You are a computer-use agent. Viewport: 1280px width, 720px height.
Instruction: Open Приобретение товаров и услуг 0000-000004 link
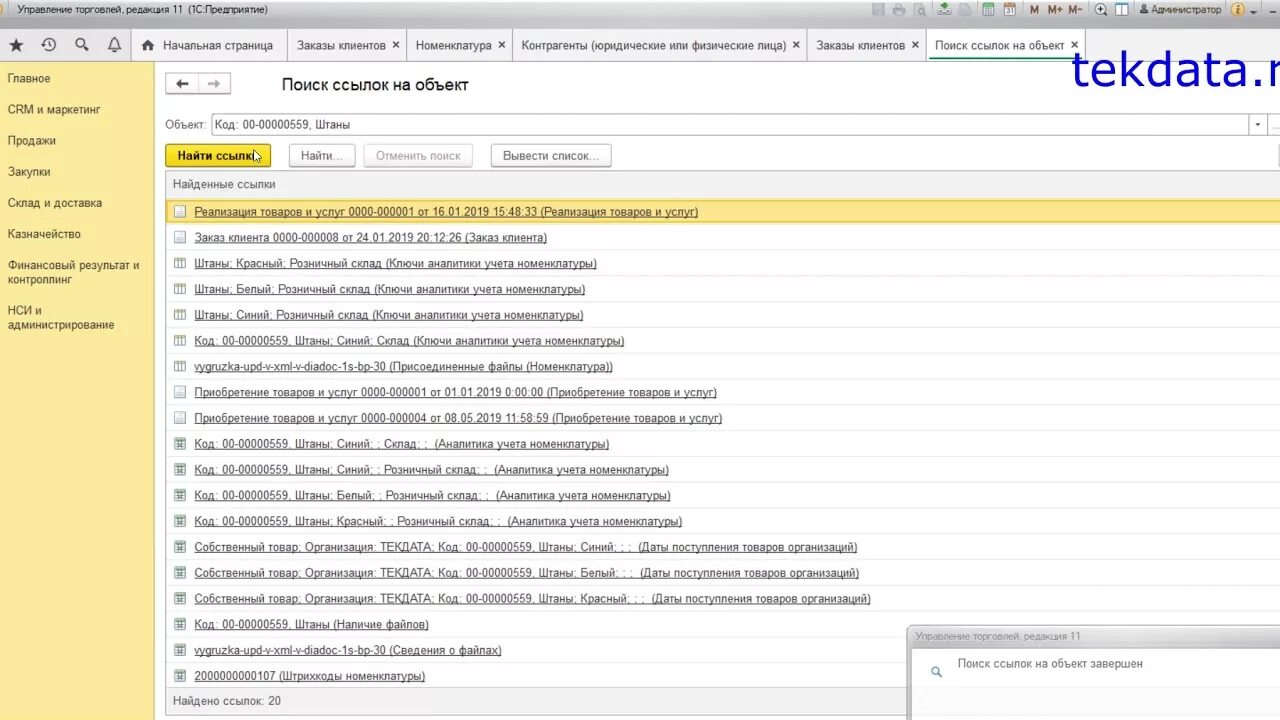tap(458, 418)
